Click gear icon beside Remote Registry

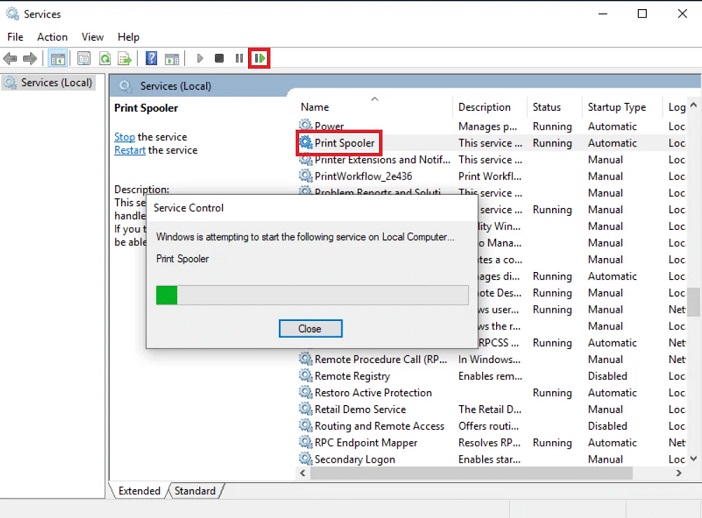[306, 375]
